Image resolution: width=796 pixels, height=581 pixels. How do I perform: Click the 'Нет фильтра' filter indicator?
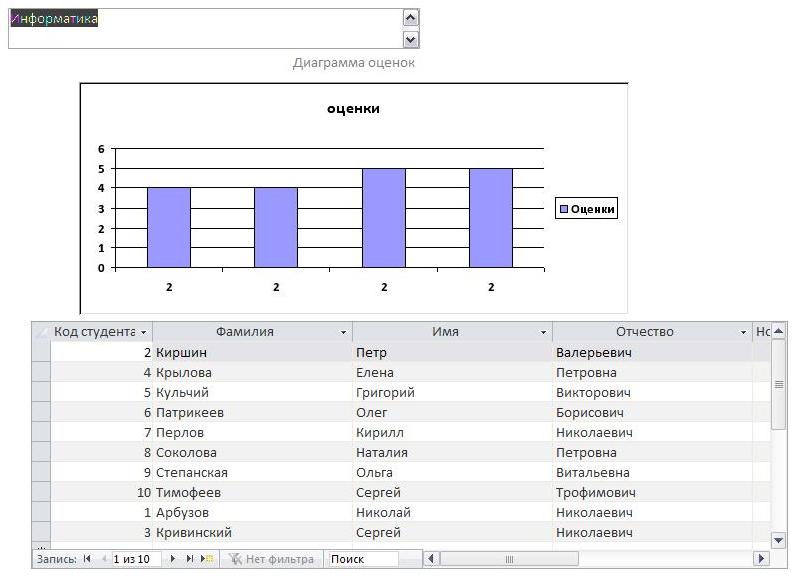272,559
